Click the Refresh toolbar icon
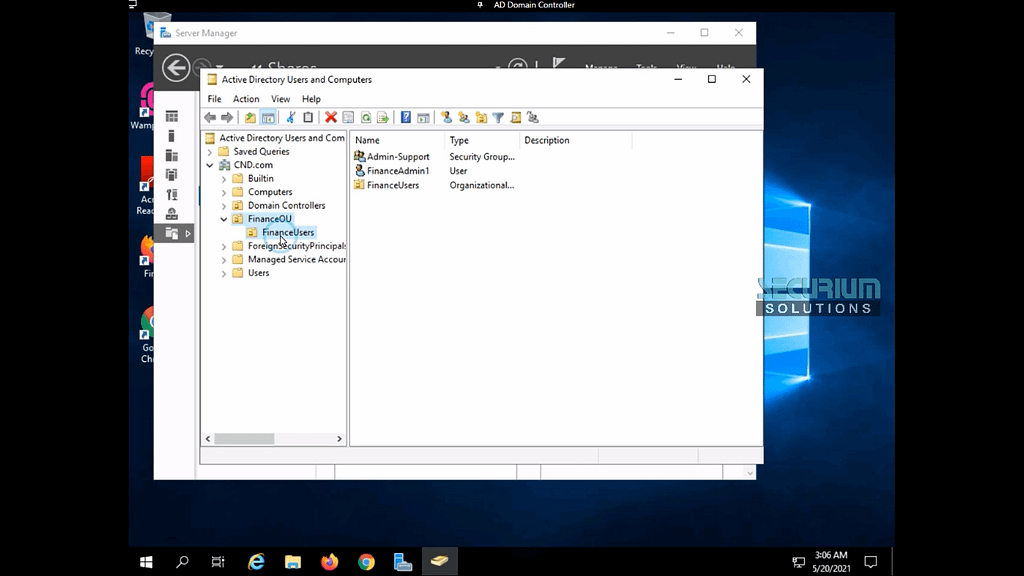This screenshot has height=576, width=1024. [366, 118]
